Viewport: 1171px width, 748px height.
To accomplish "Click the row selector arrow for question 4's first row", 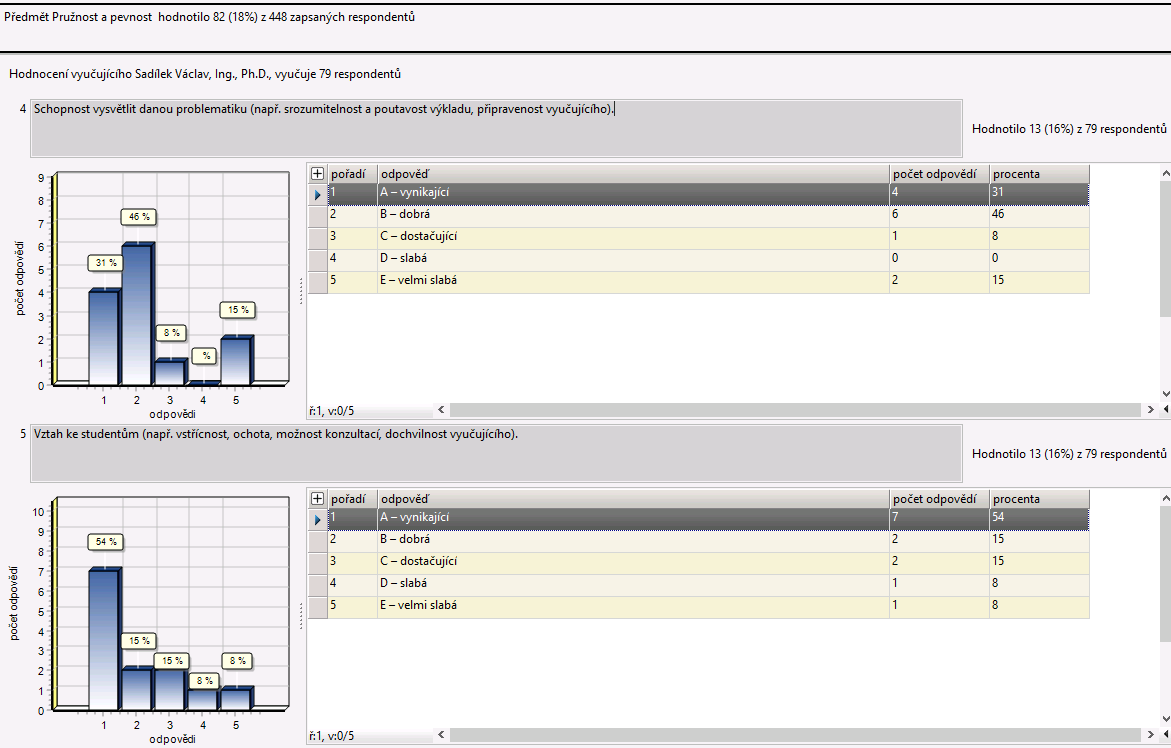I will pyautogui.click(x=318, y=194).
